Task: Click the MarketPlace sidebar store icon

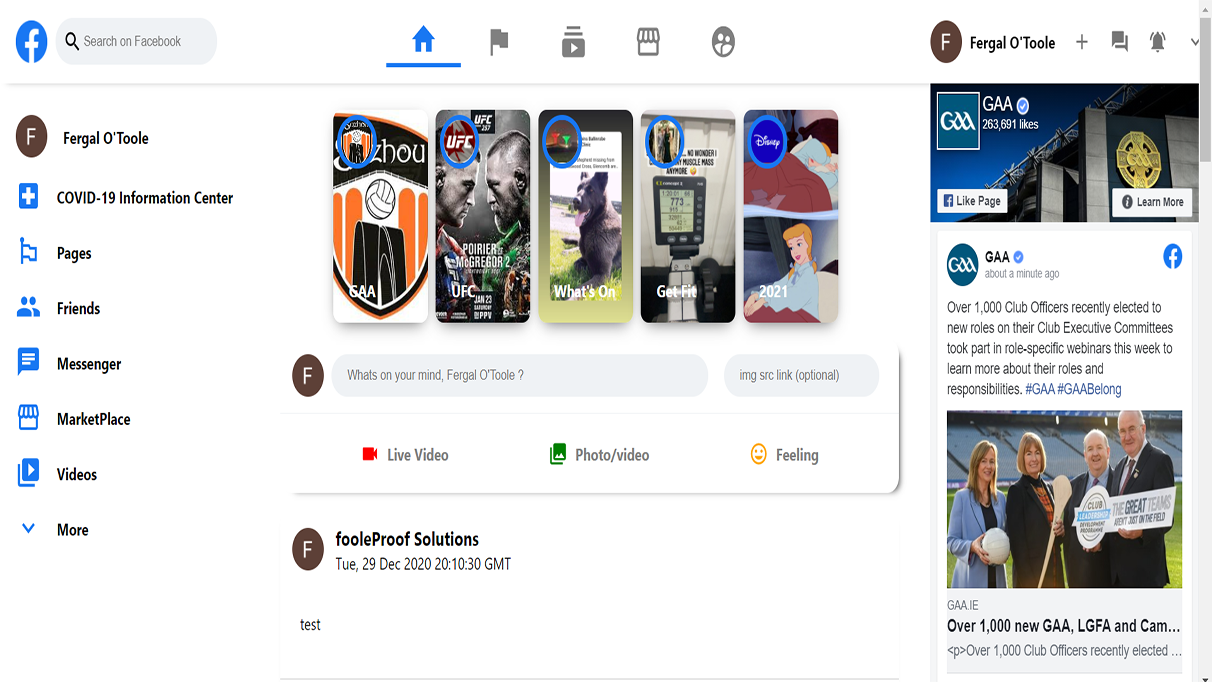Action: click(29, 418)
